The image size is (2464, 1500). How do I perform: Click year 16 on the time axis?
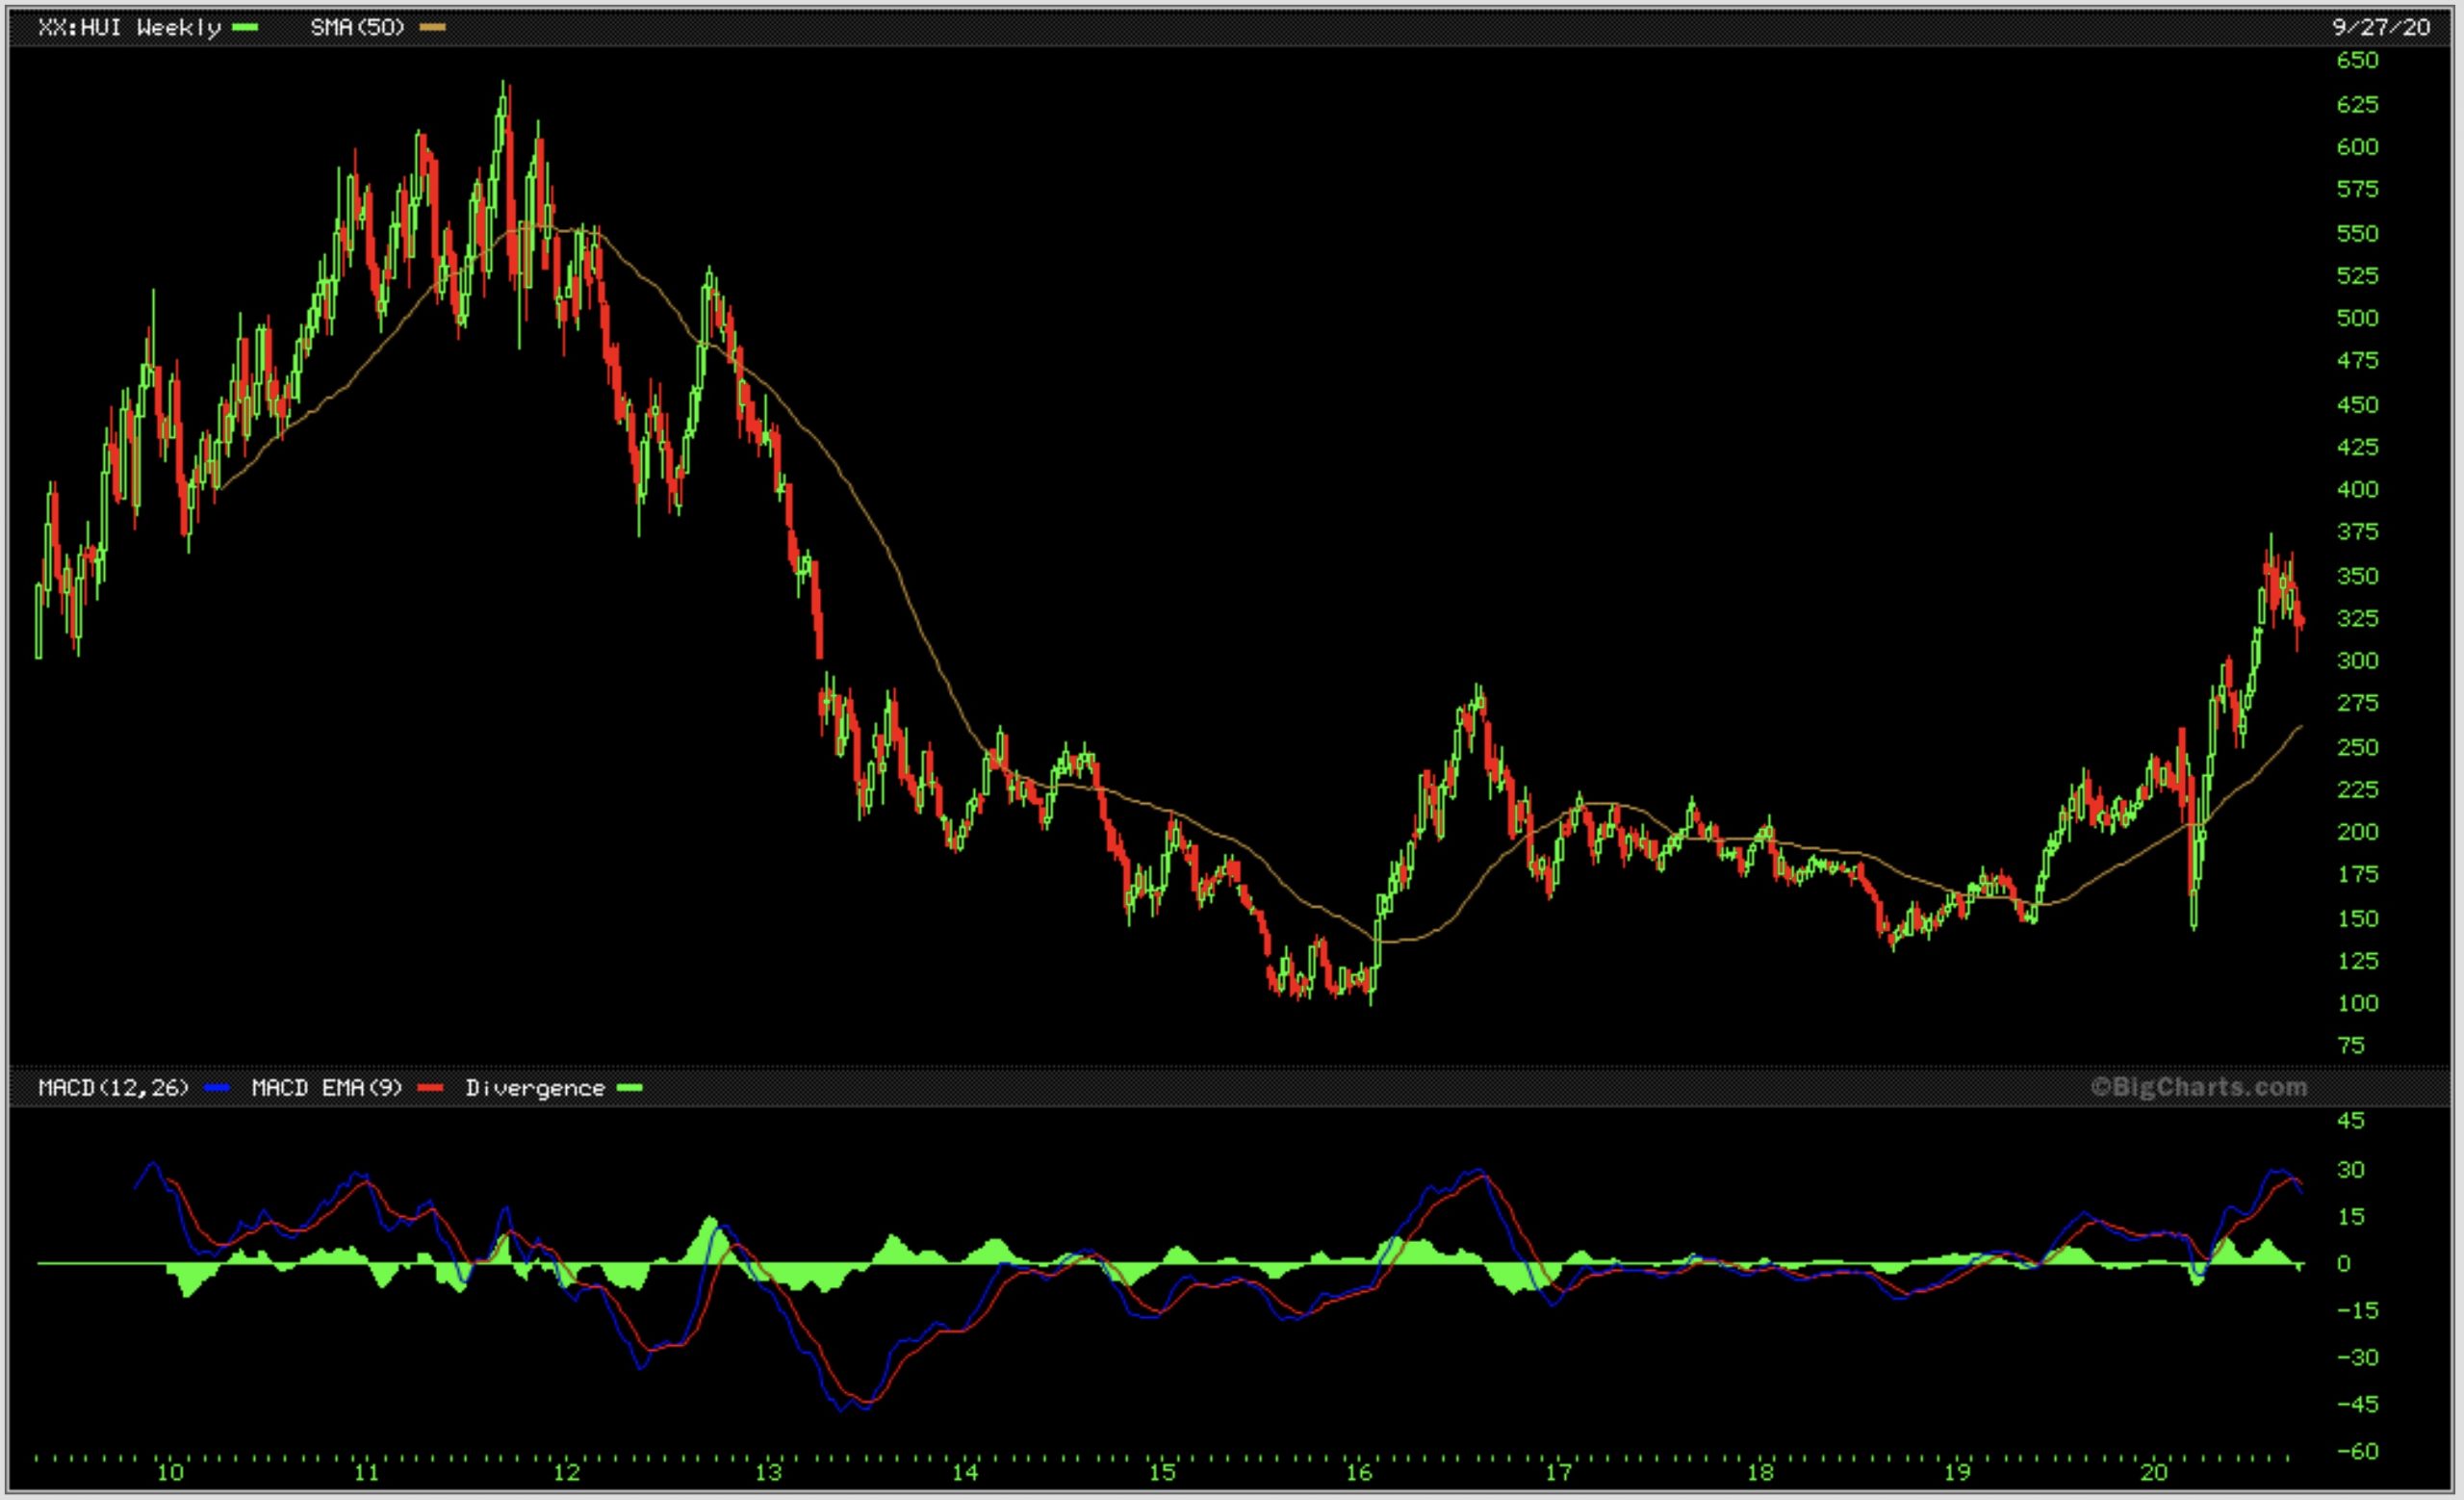point(1359,1473)
